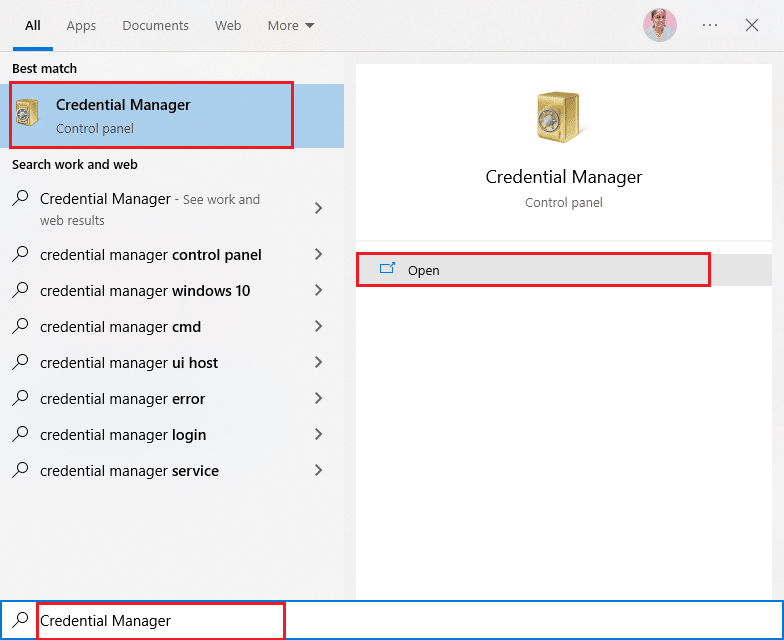Switch to the Apps tab

(x=81, y=26)
